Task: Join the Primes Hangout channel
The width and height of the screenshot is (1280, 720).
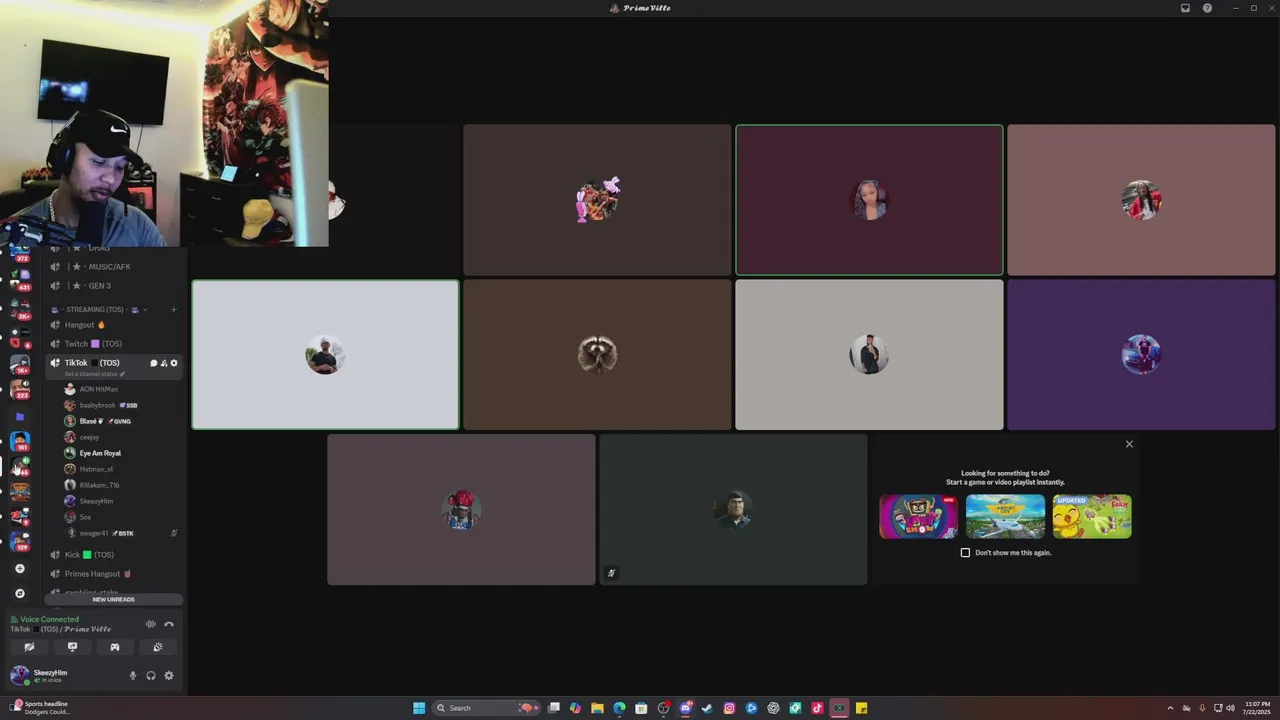Action: pyautogui.click(x=115, y=574)
